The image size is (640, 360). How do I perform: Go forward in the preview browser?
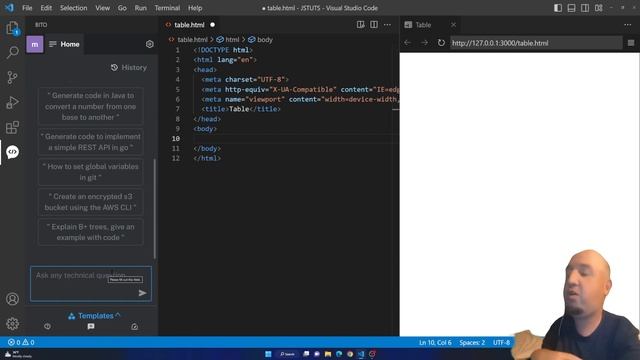click(424, 42)
